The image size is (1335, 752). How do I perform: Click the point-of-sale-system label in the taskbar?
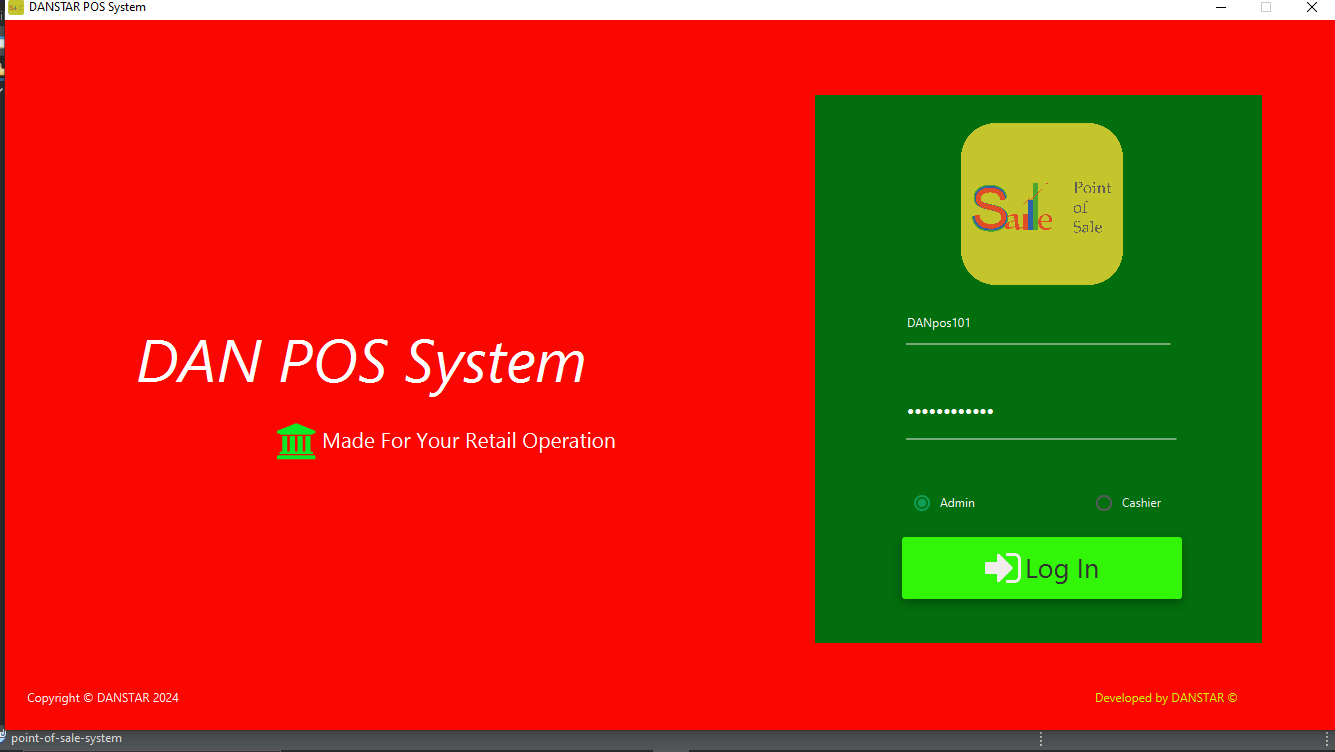coord(65,738)
